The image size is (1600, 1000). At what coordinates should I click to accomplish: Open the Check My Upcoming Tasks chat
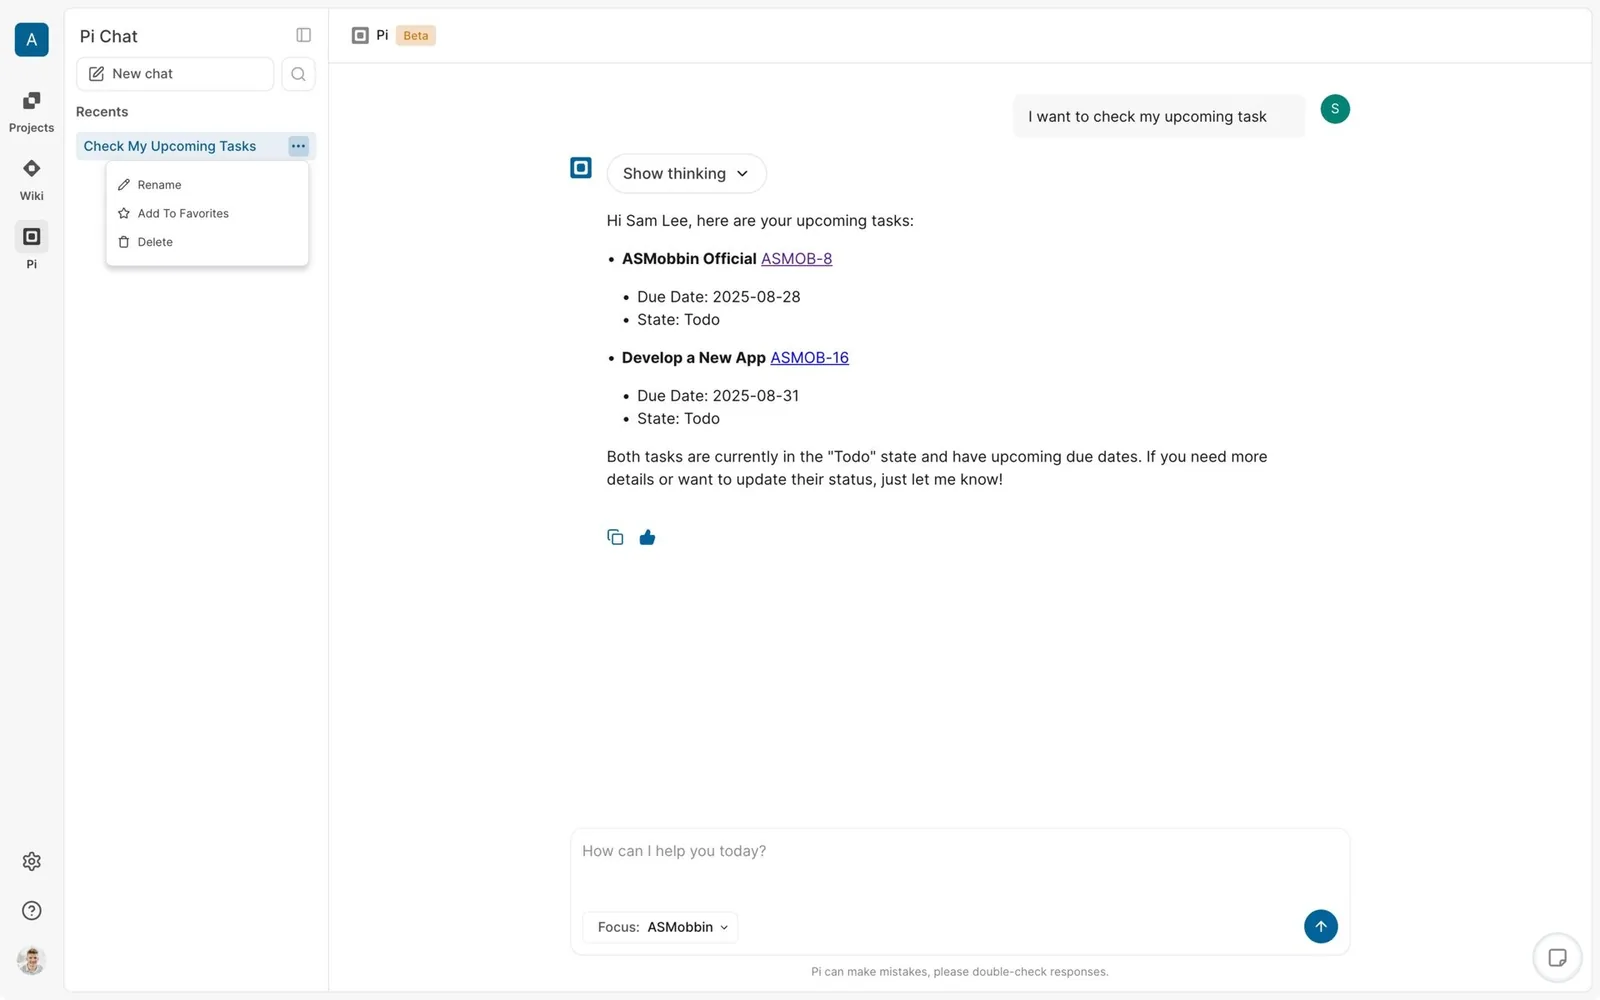(170, 146)
